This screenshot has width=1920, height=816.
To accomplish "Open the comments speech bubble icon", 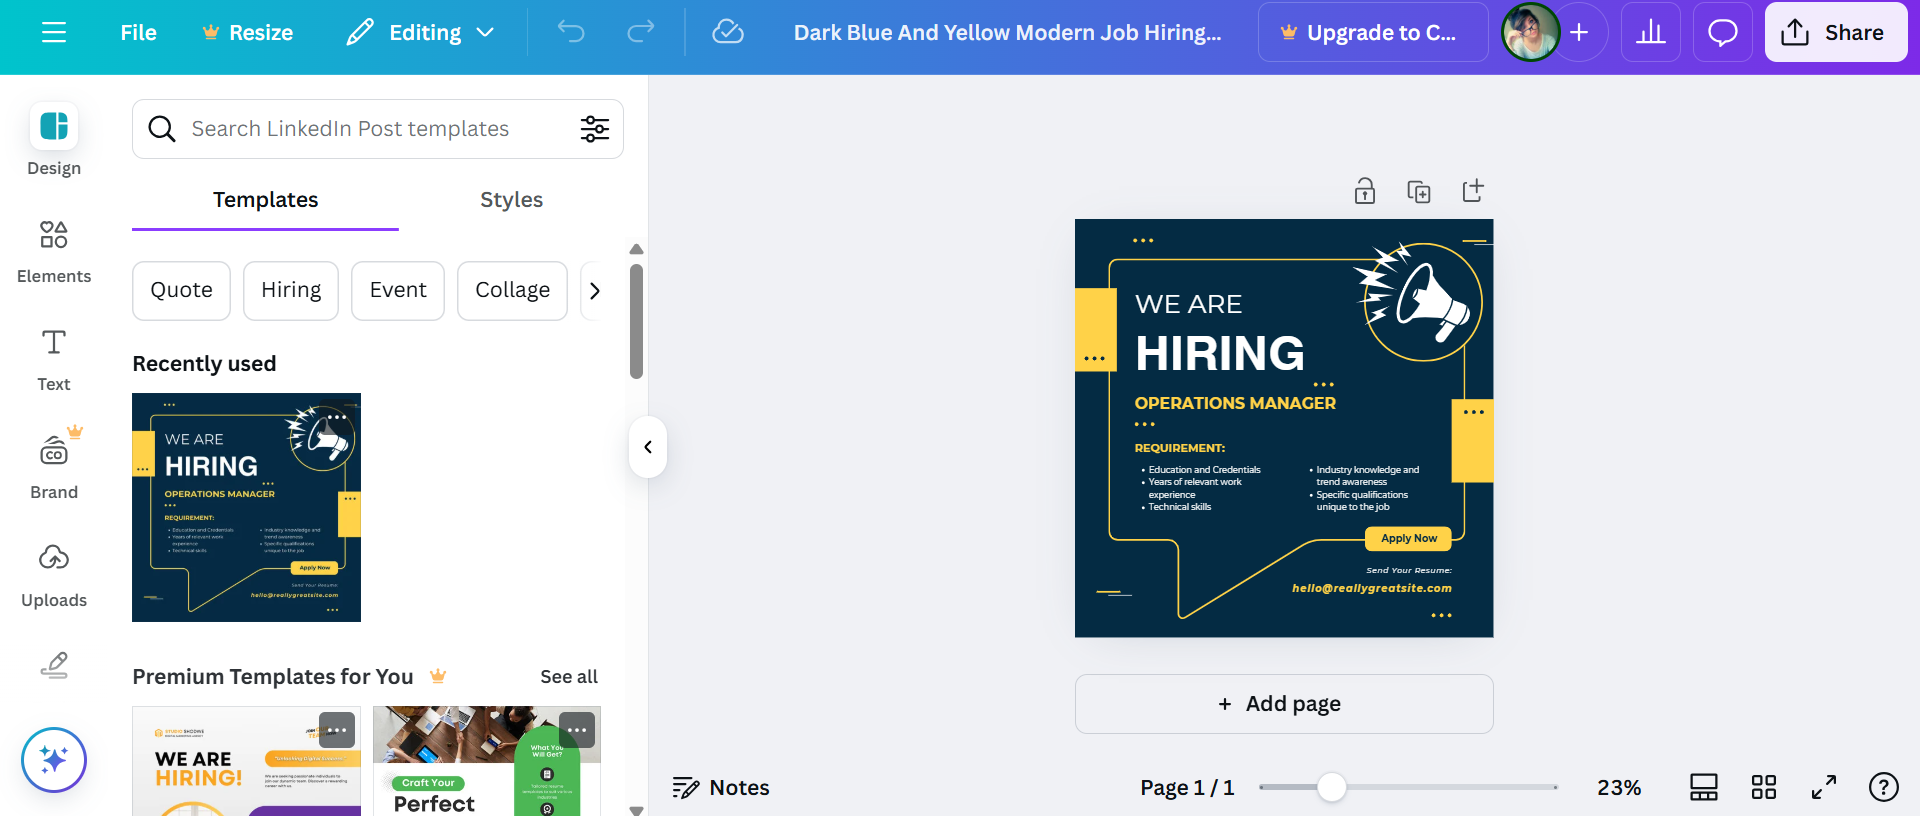I will tap(1723, 32).
